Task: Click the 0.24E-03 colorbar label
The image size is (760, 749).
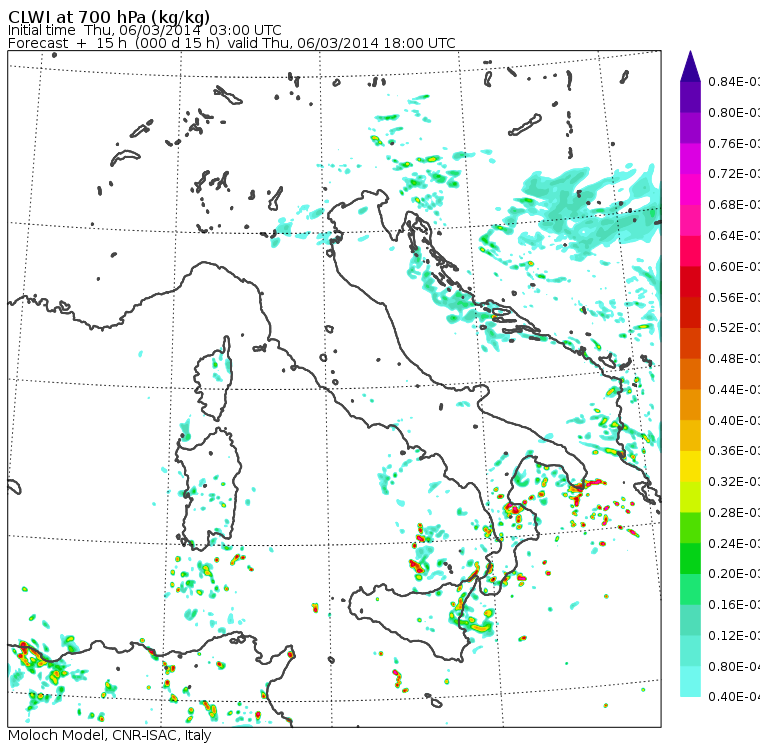Action: [734, 543]
